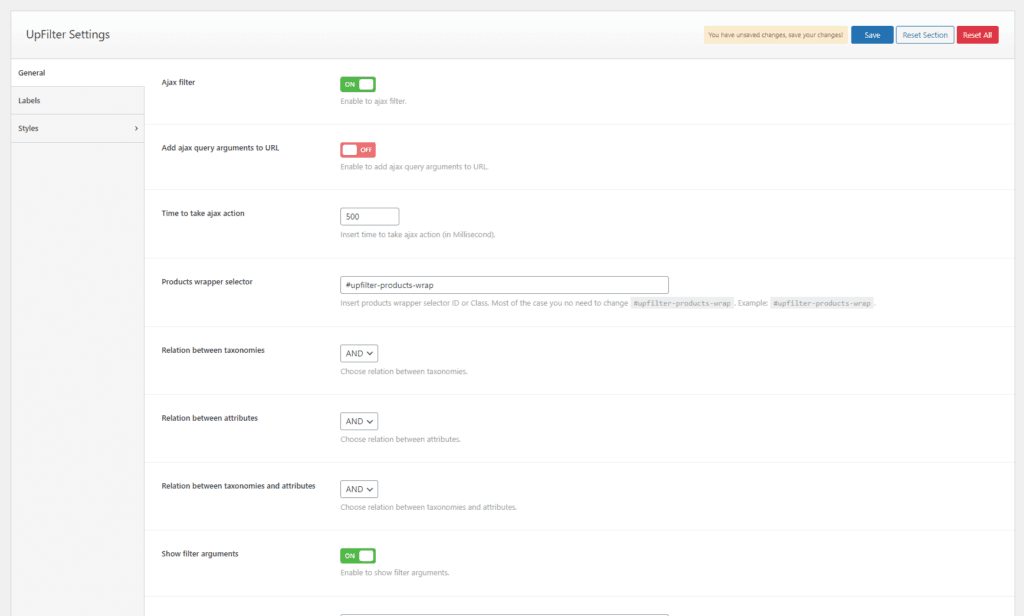Click the Reset Section button
Image resolution: width=1024 pixels, height=616 pixels.
(x=924, y=35)
